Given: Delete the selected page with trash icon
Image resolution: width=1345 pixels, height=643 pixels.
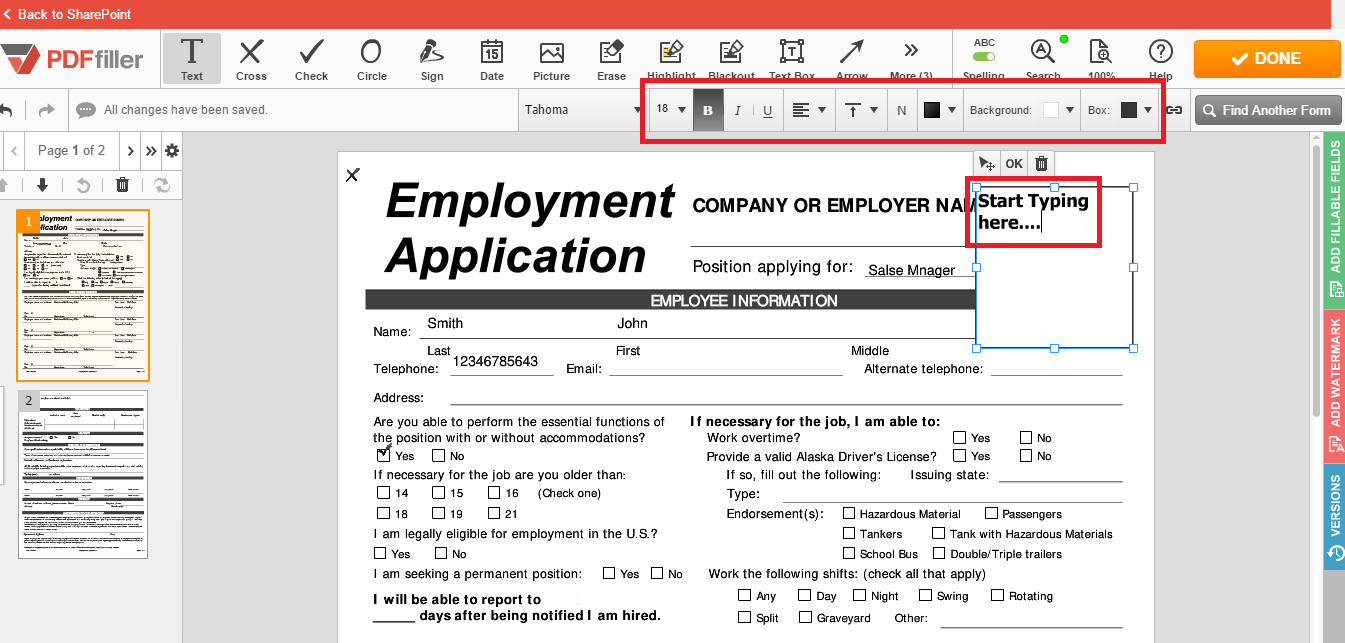Looking at the screenshot, I should [x=122, y=184].
